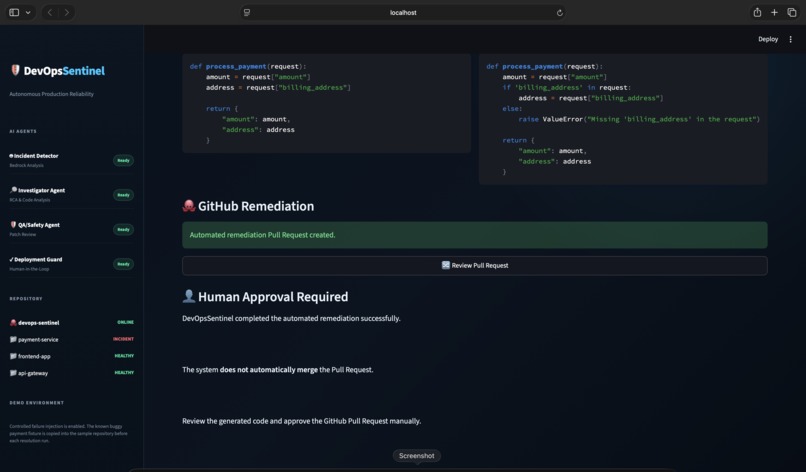Click the localhost address bar
Image resolution: width=806 pixels, height=472 pixels.
point(403,12)
